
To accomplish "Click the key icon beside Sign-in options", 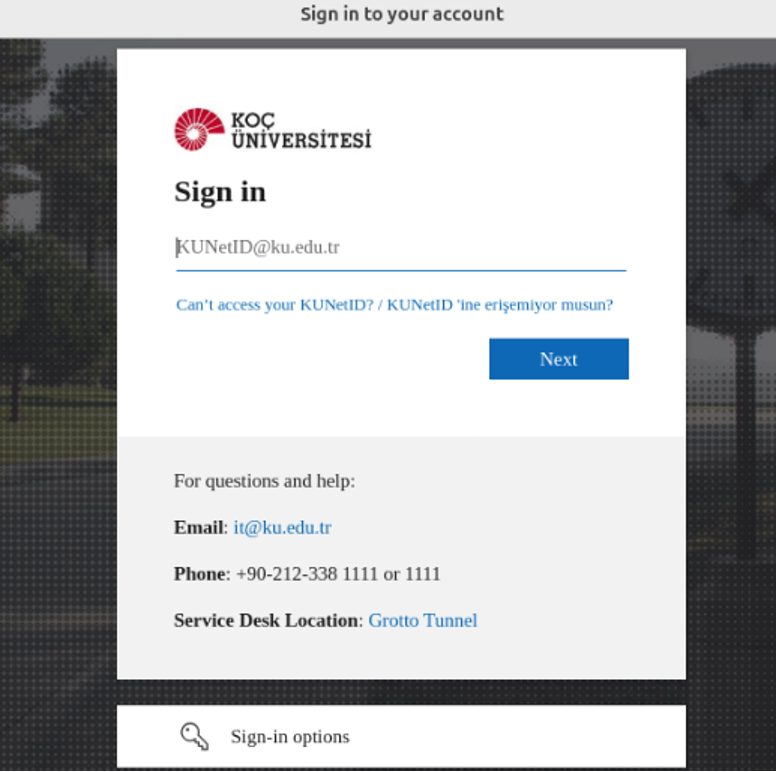I will tap(194, 736).
